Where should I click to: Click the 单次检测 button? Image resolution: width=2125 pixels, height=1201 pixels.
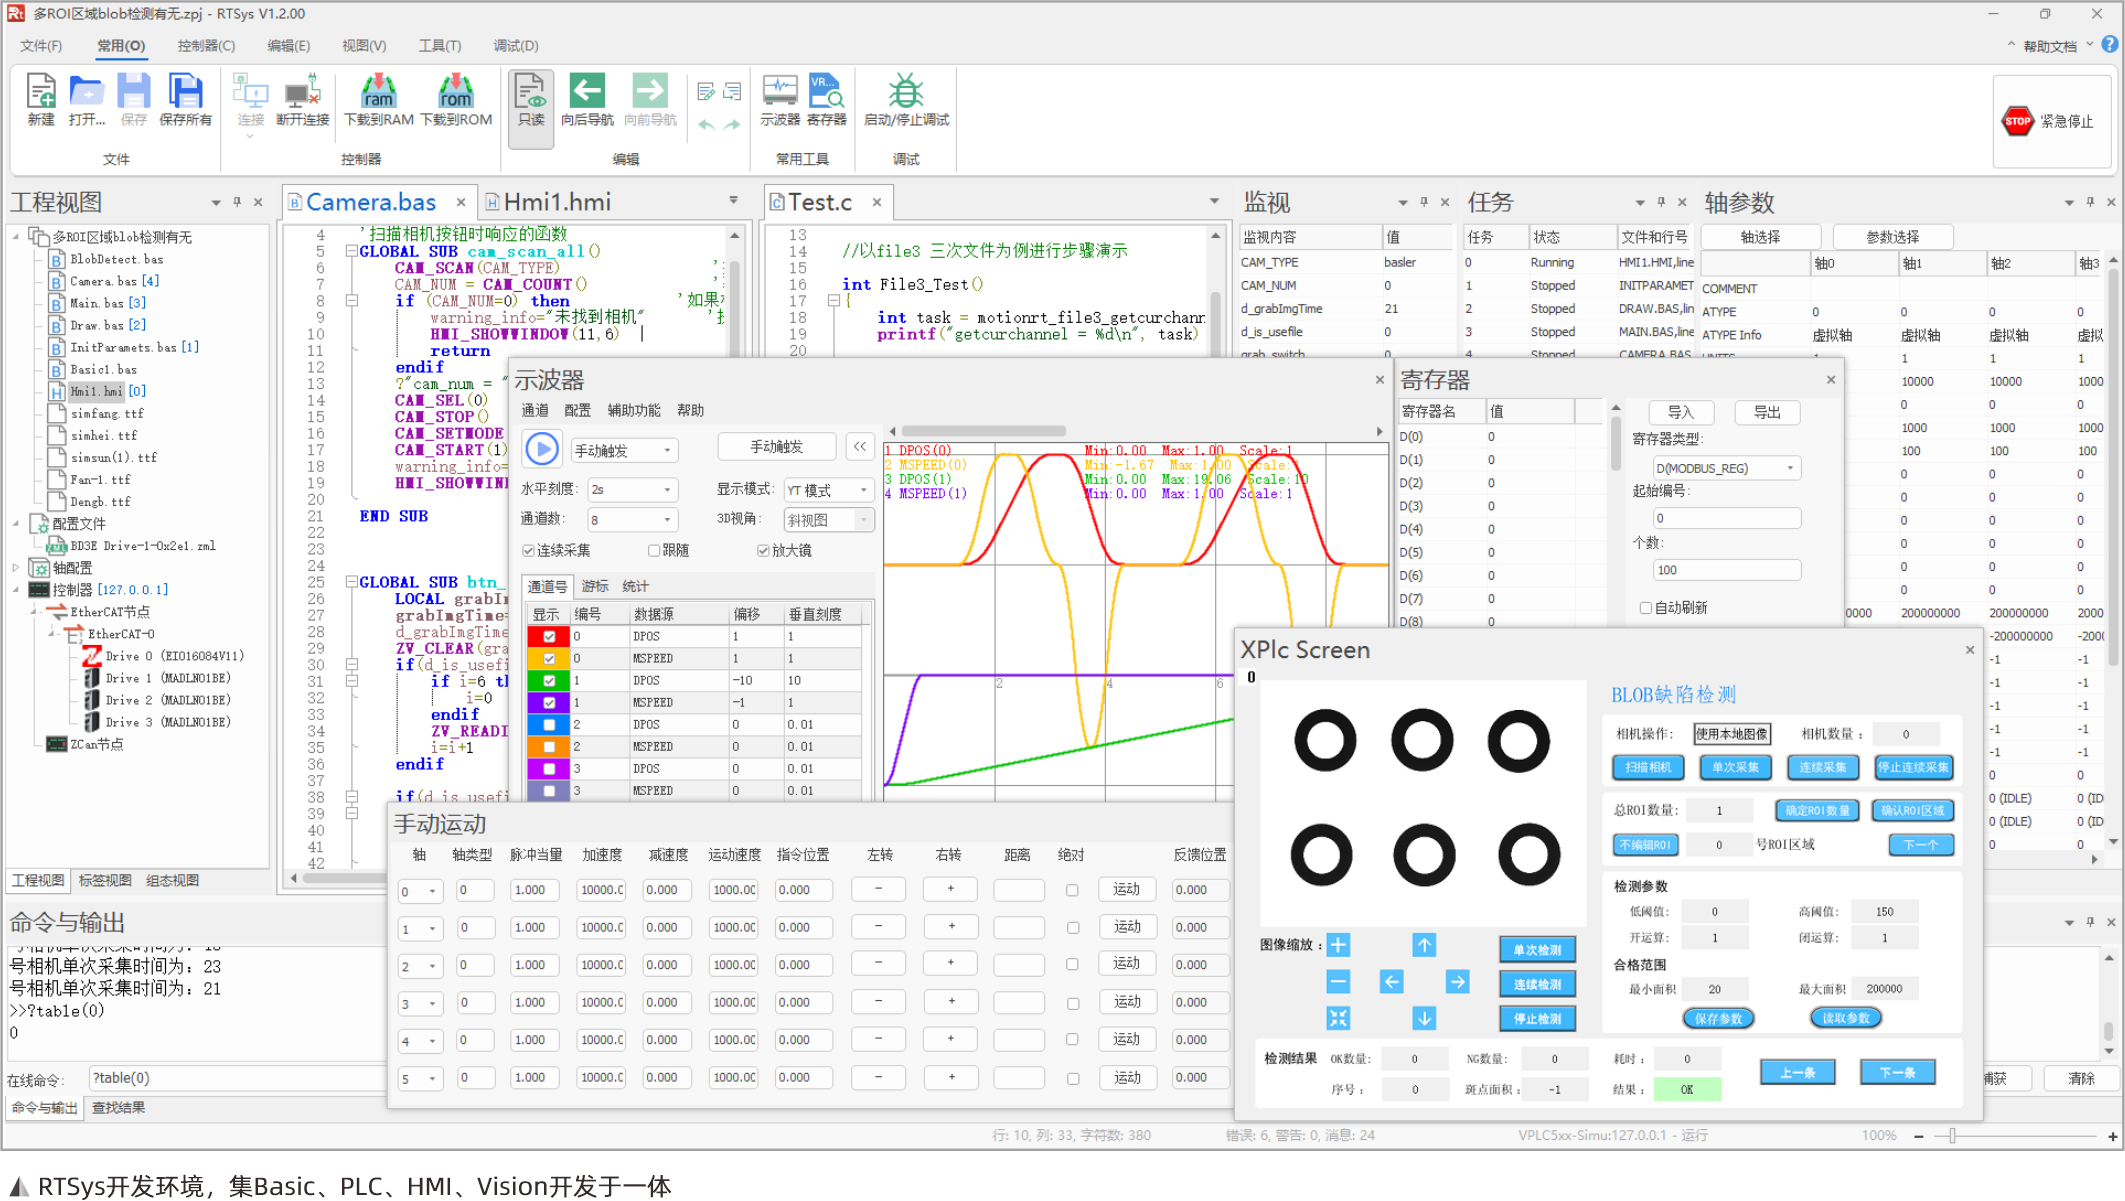pos(1538,950)
